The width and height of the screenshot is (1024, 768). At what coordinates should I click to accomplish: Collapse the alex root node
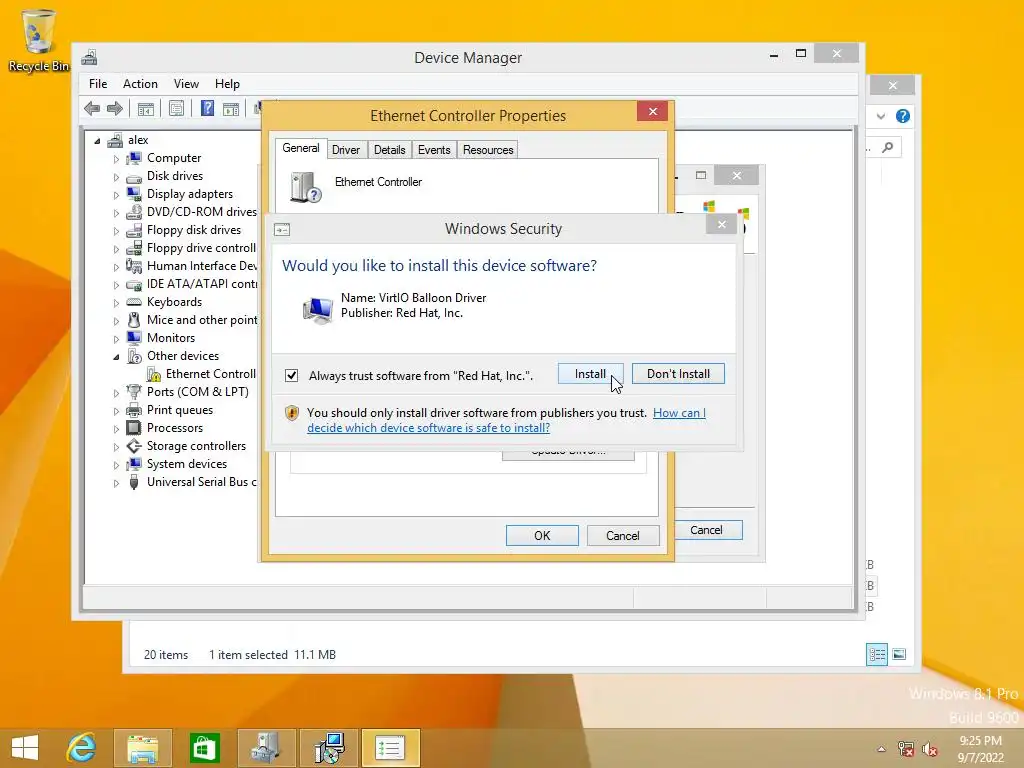coord(97,140)
